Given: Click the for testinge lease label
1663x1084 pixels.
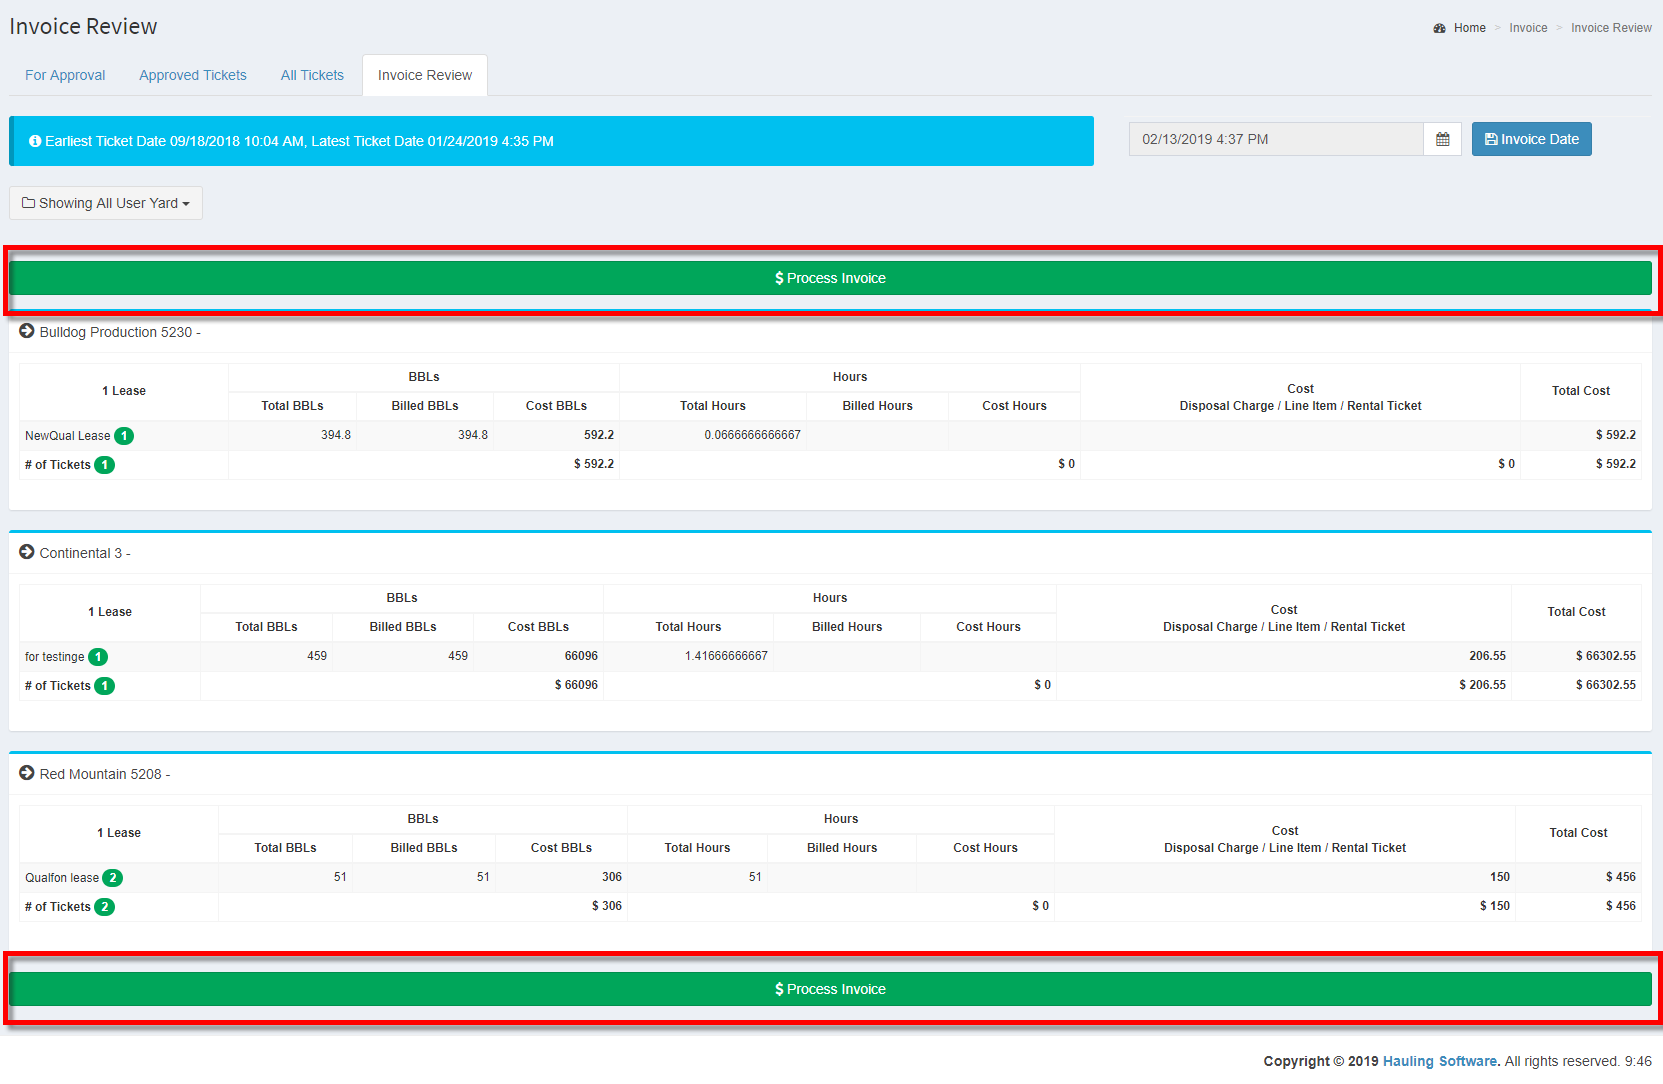Looking at the screenshot, I should [x=55, y=657].
